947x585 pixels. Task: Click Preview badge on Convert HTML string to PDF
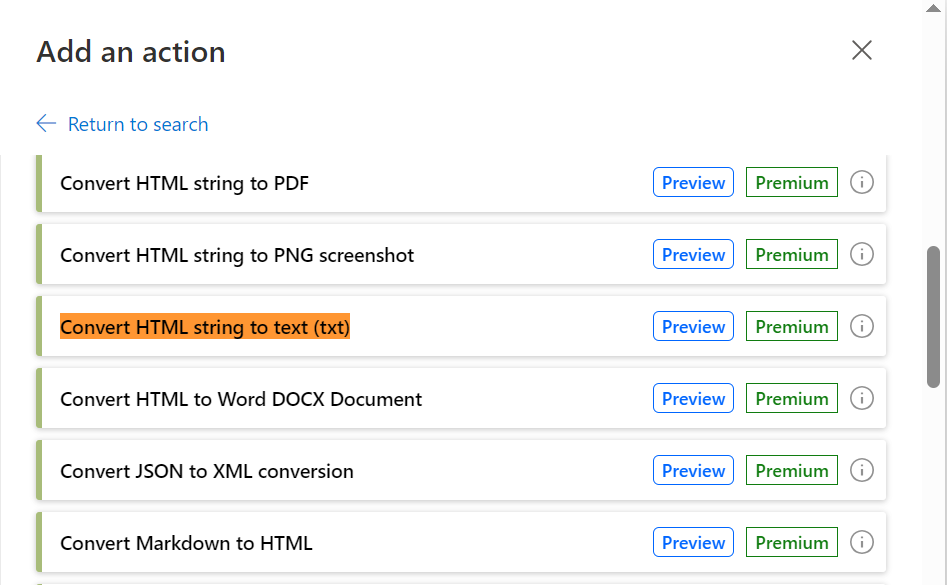[x=693, y=182]
